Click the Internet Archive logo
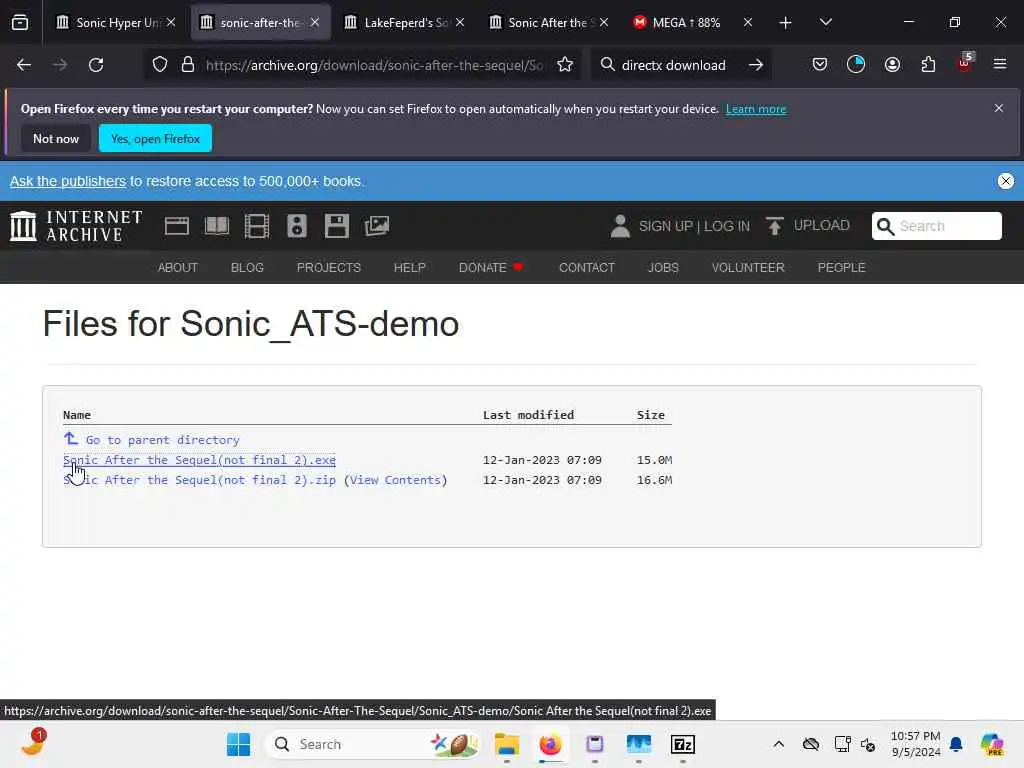 pyautogui.click(x=76, y=226)
